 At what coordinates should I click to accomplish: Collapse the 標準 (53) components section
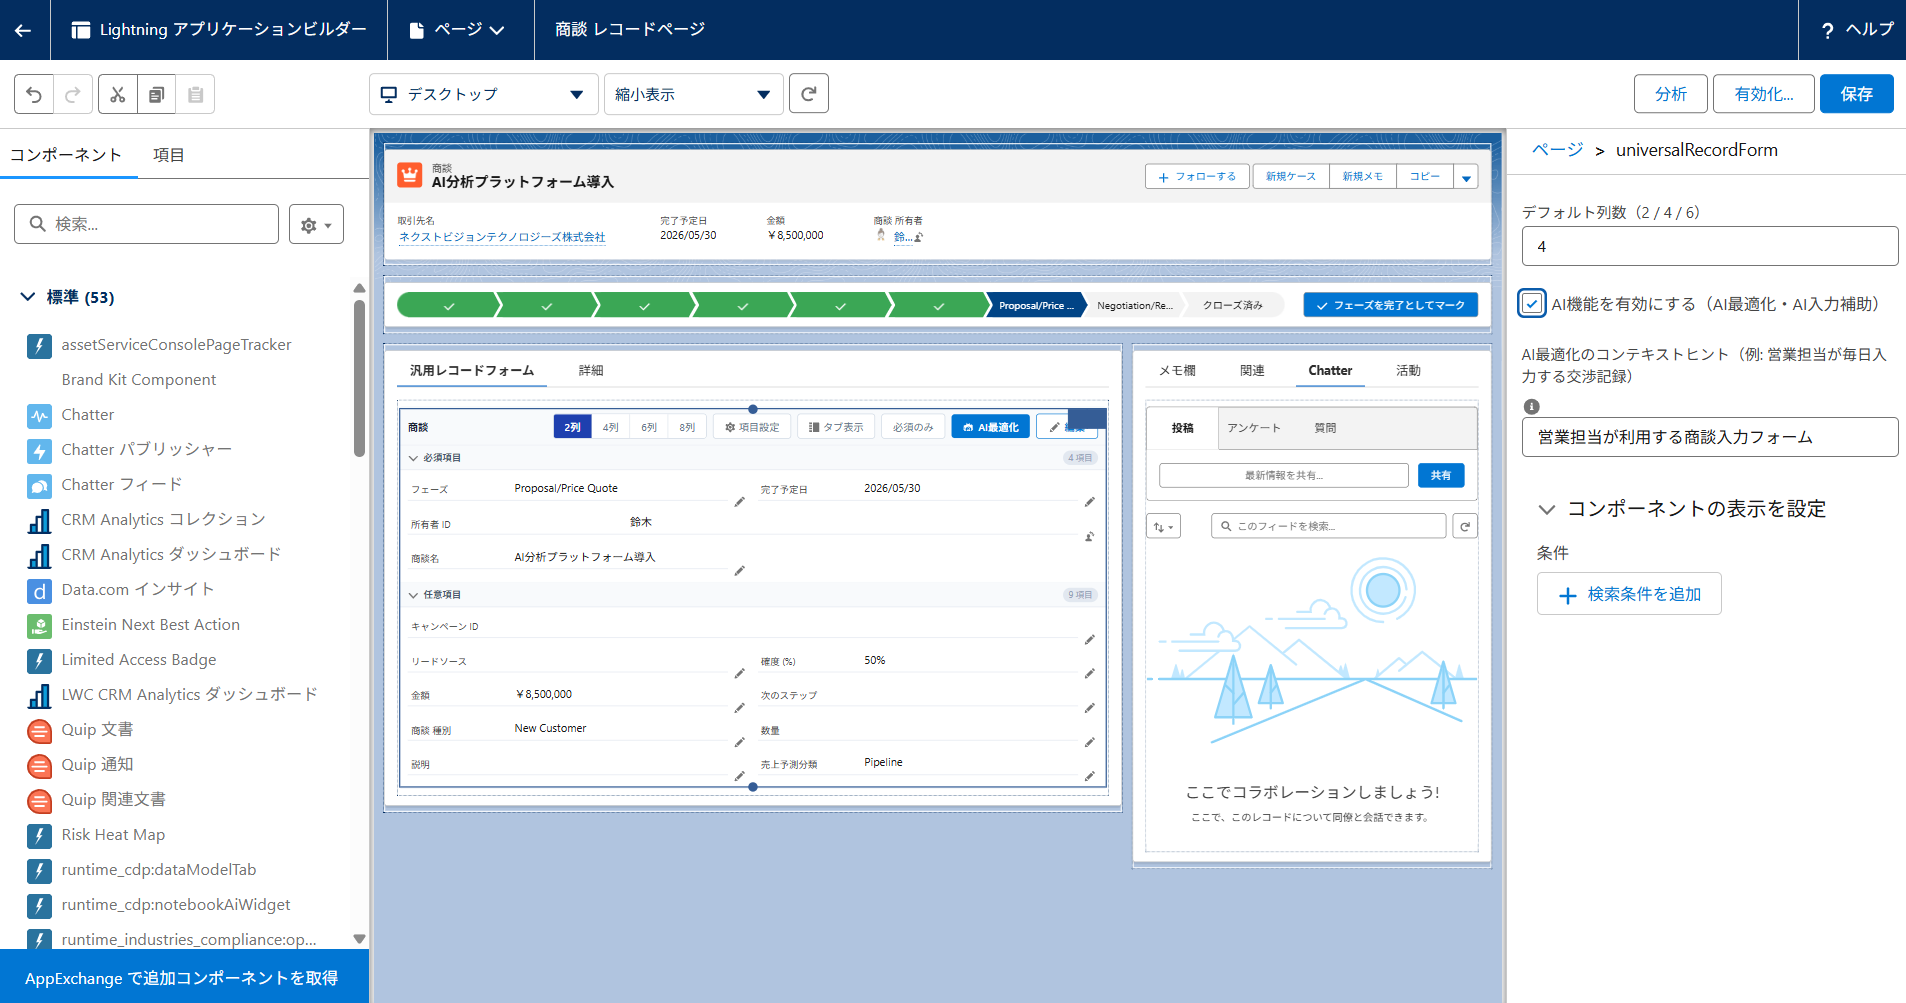pyautogui.click(x=28, y=297)
